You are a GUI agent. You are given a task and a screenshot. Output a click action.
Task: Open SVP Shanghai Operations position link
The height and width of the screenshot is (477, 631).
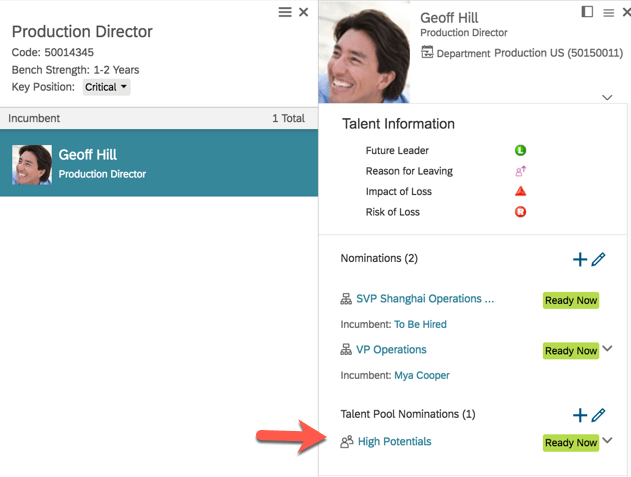[425, 299]
